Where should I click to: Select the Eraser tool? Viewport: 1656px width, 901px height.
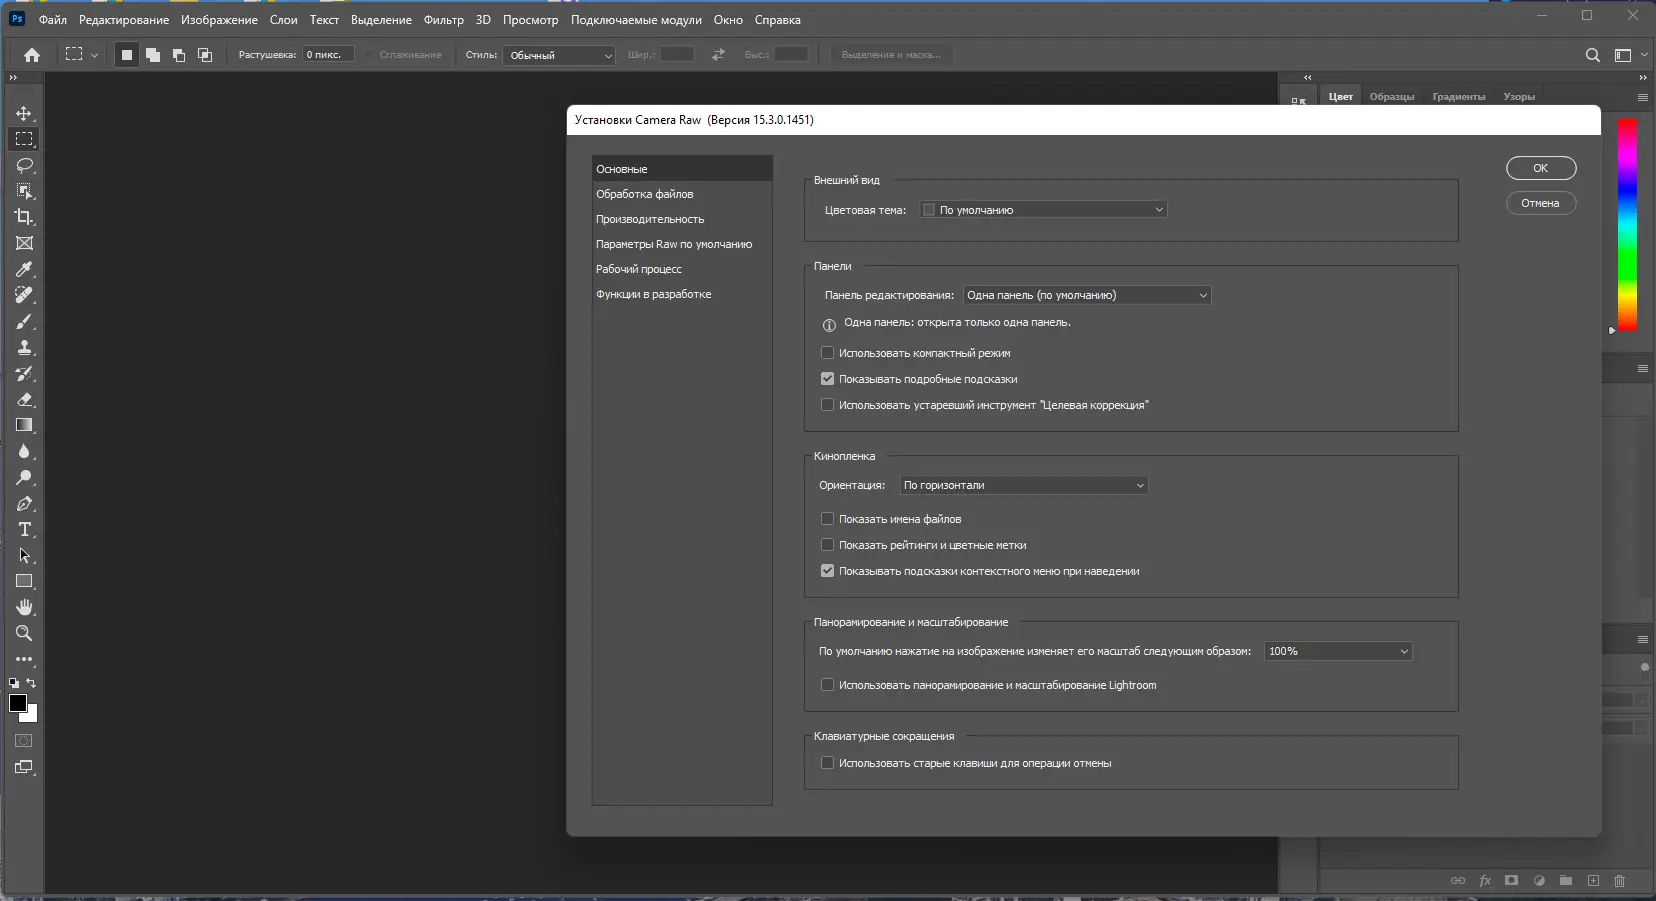pos(24,399)
